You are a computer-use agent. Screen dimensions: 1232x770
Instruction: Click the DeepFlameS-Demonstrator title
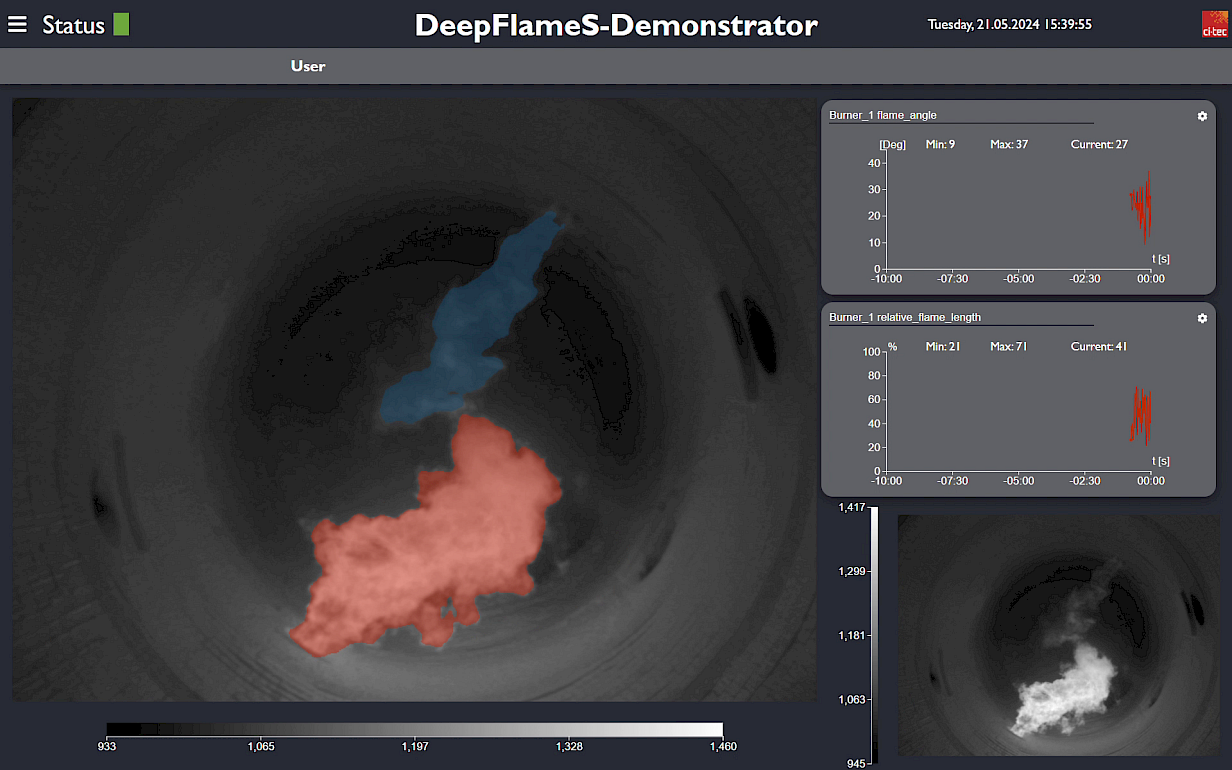tap(616, 25)
